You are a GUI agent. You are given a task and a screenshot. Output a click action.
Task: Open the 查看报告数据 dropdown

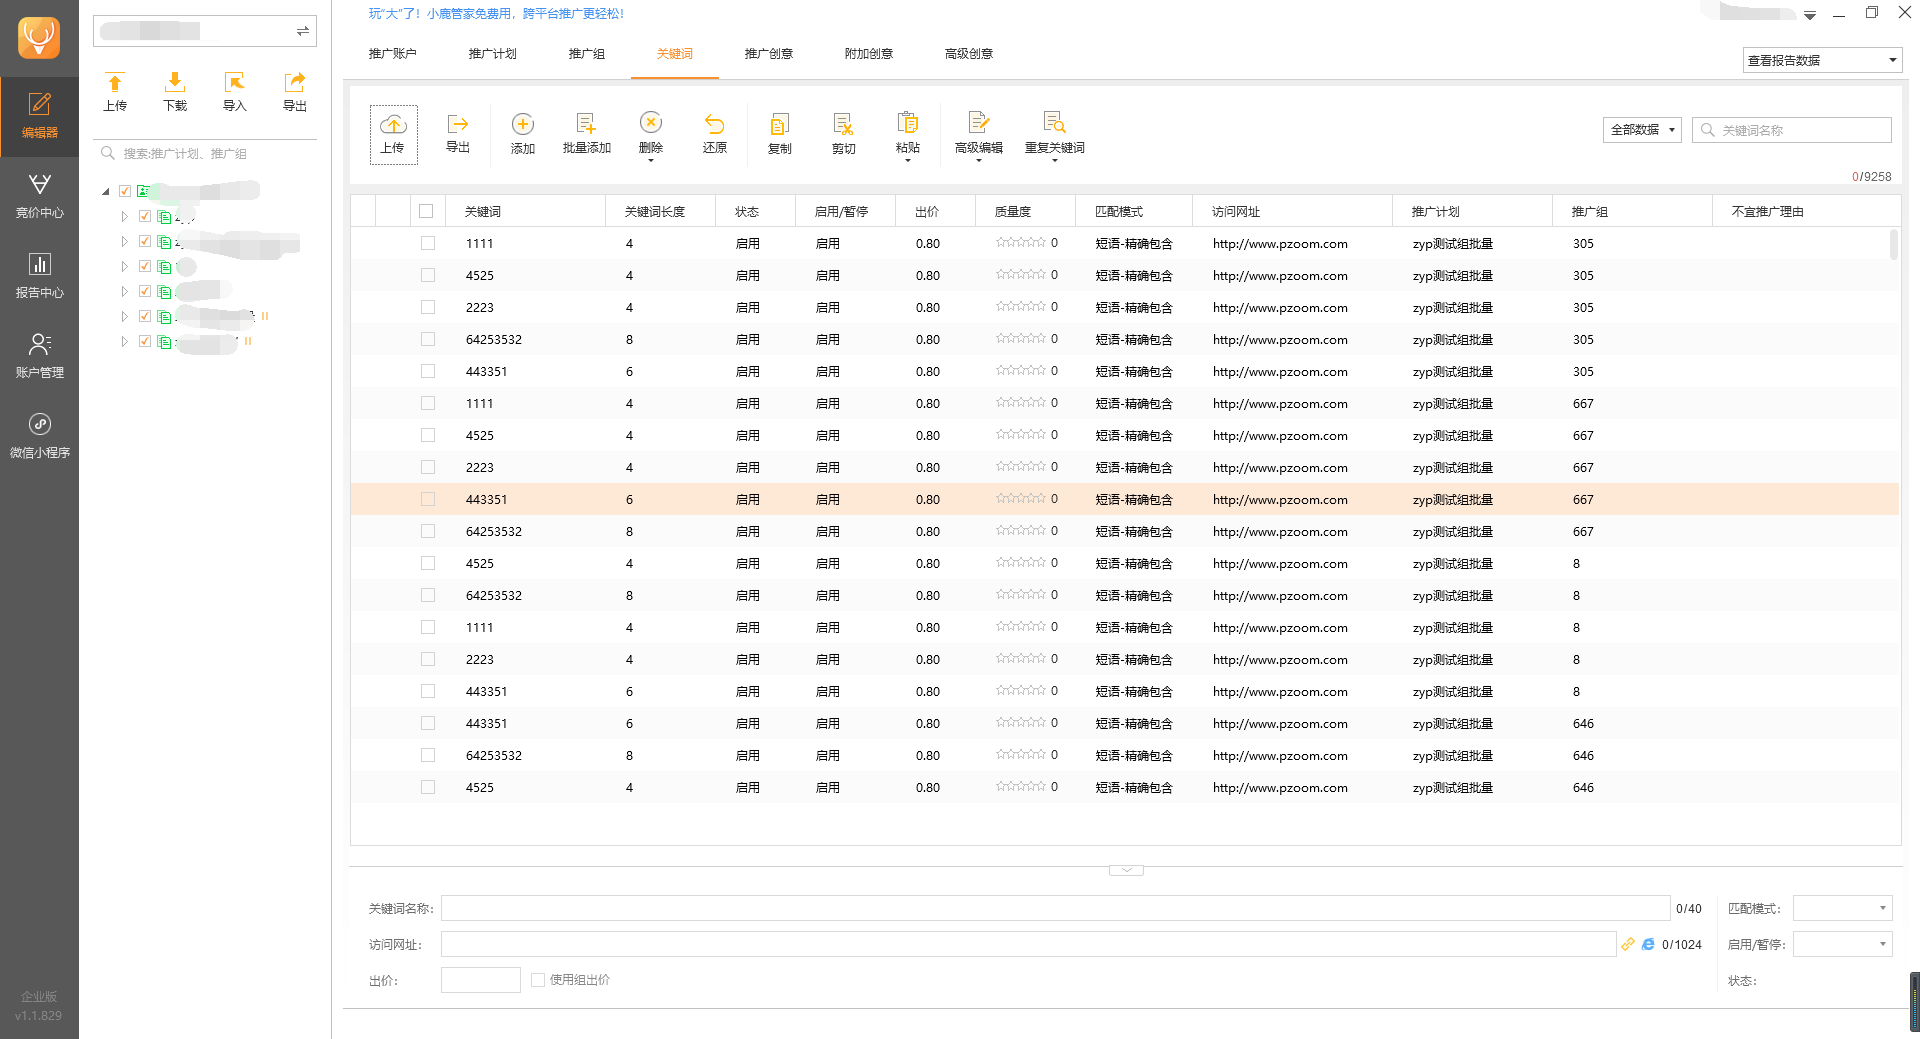pyautogui.click(x=1822, y=60)
